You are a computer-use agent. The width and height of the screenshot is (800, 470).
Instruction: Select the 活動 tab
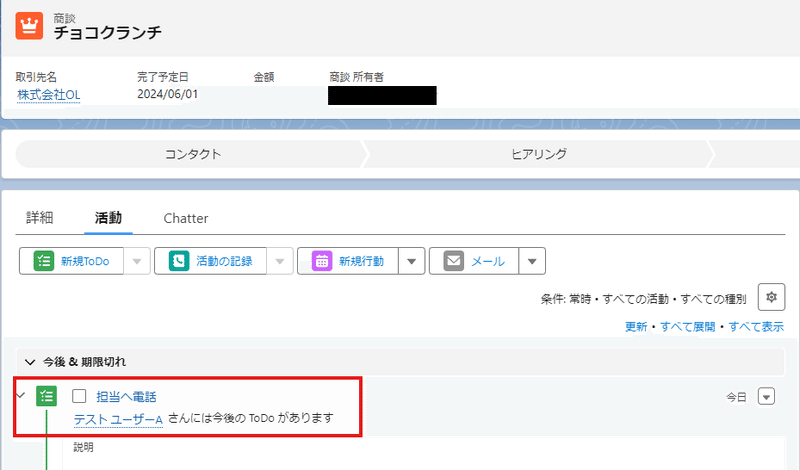[108, 218]
